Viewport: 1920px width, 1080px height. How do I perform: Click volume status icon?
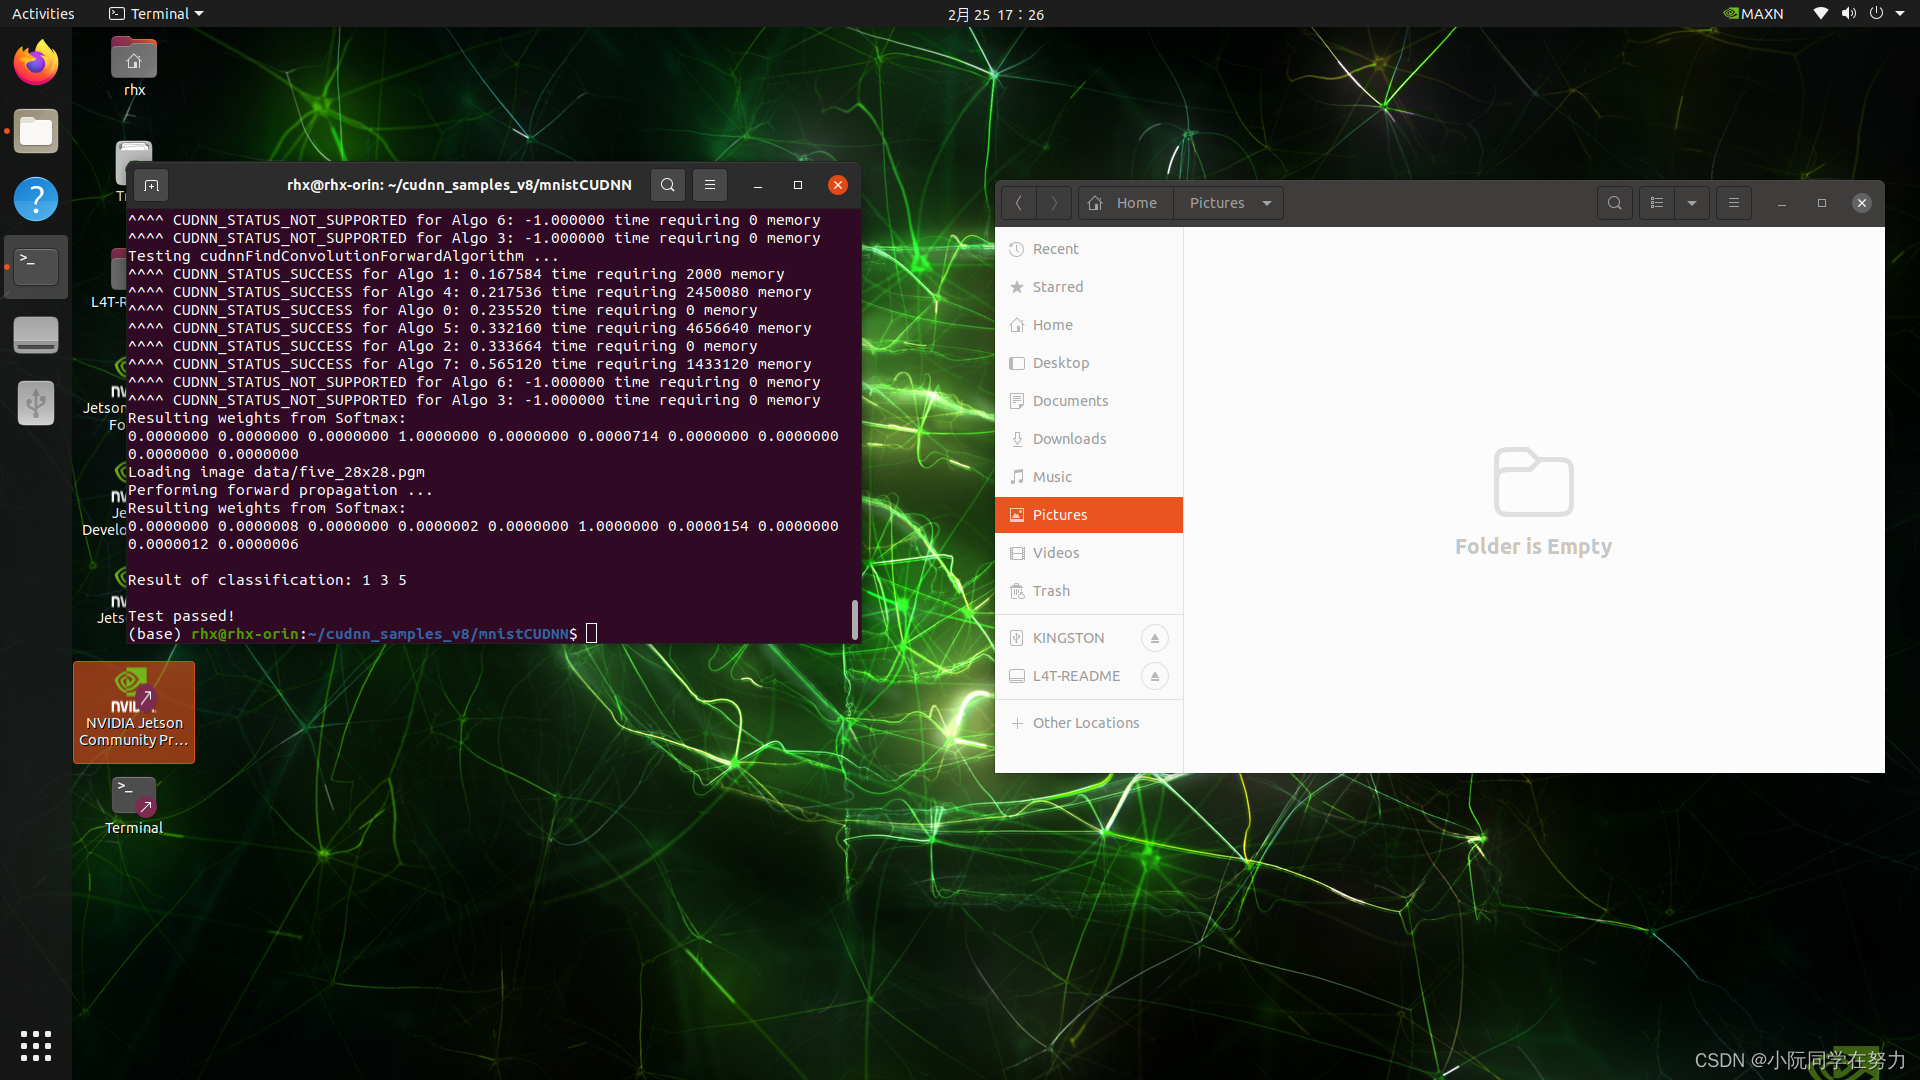coord(1848,14)
